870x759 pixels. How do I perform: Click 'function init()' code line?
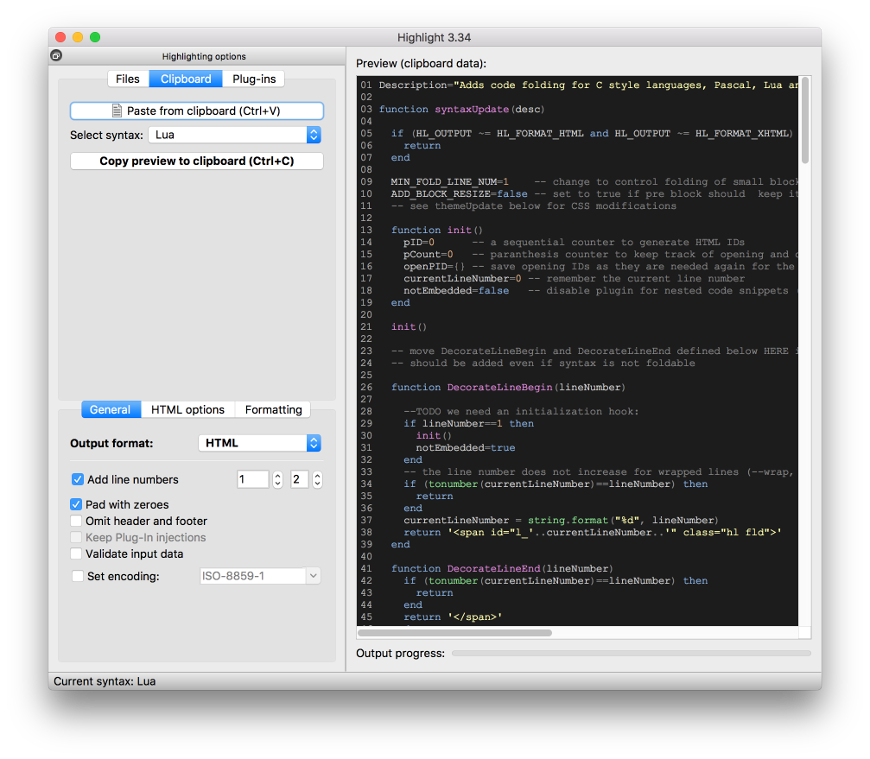(437, 230)
